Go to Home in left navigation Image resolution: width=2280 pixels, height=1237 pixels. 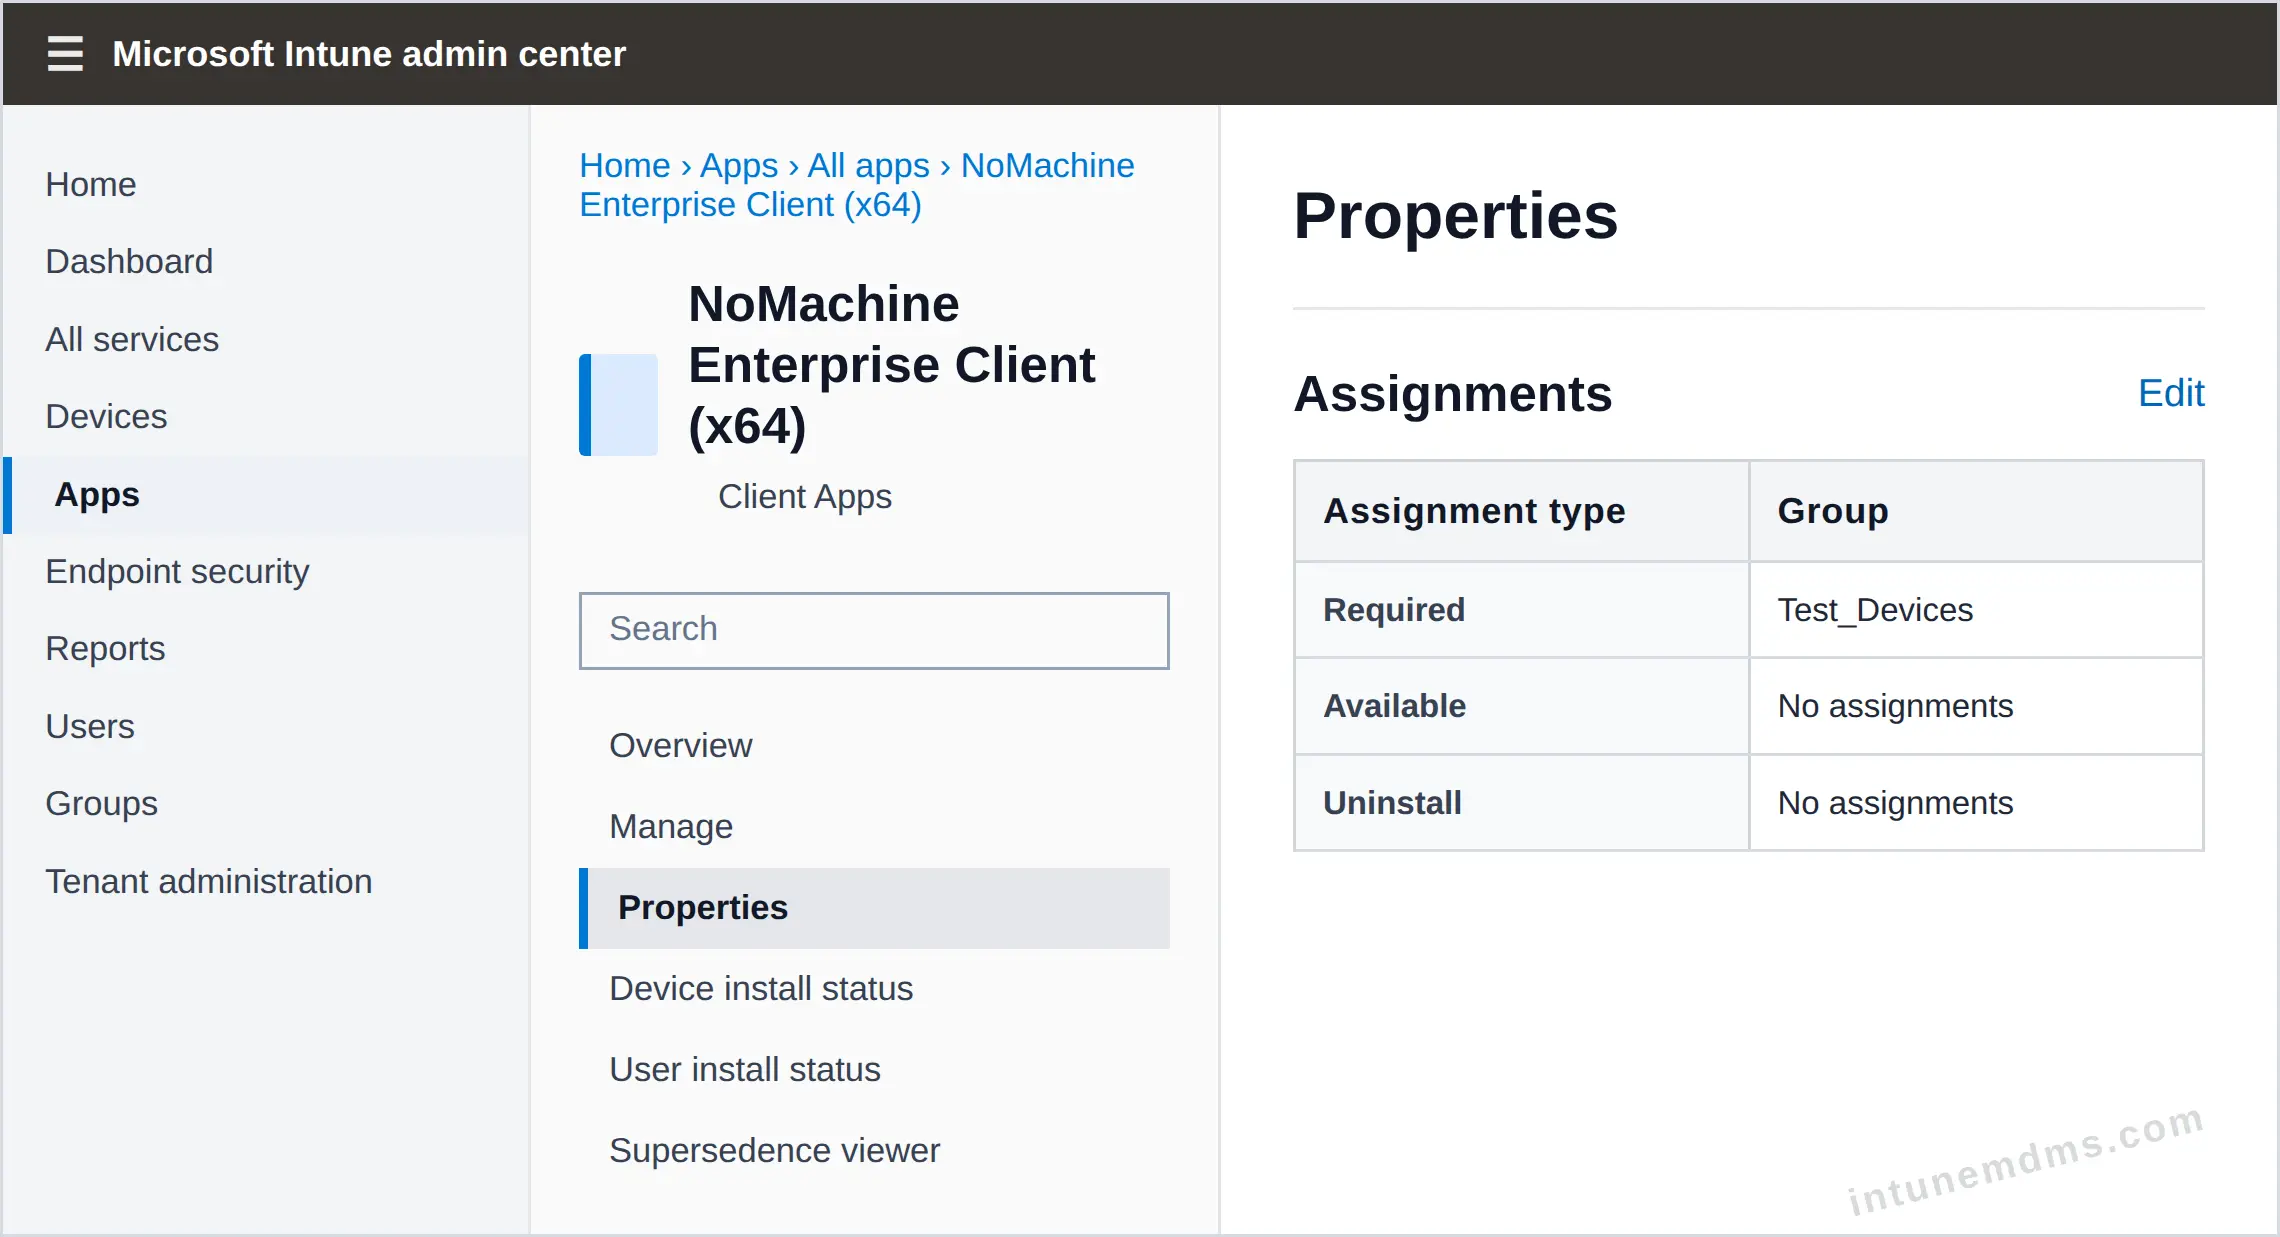point(91,184)
